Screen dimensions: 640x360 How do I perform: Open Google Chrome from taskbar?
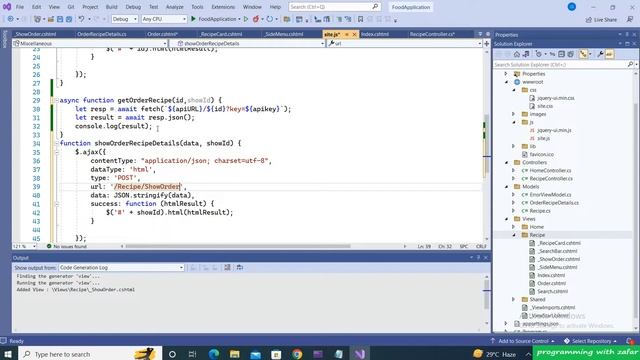(297, 354)
